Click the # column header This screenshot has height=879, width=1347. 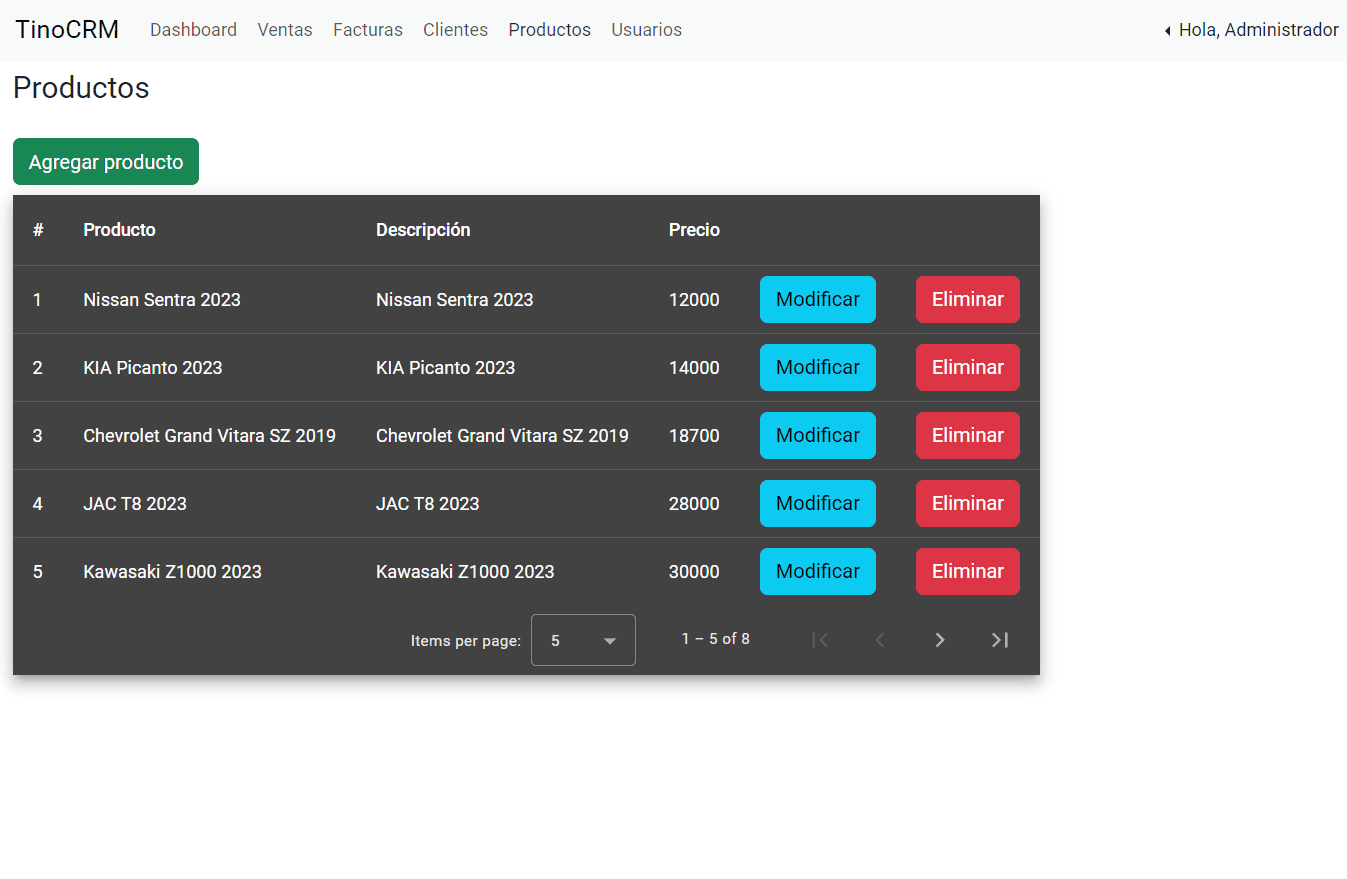38,230
